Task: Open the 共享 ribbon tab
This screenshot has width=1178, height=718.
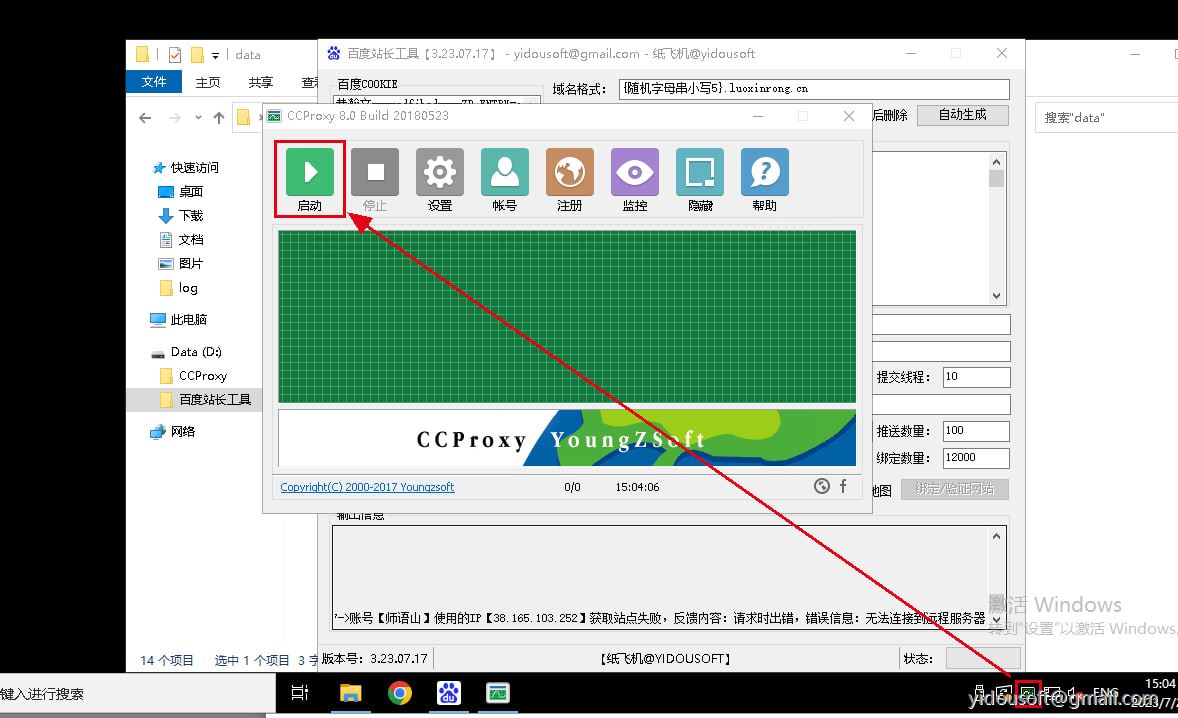Action: point(261,83)
